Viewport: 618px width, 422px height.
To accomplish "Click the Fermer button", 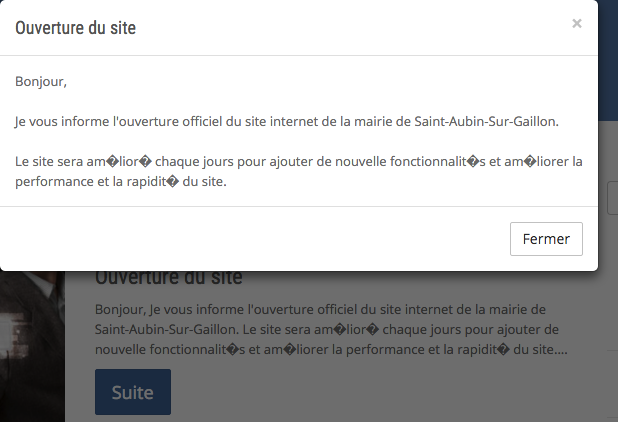I will point(546,239).
